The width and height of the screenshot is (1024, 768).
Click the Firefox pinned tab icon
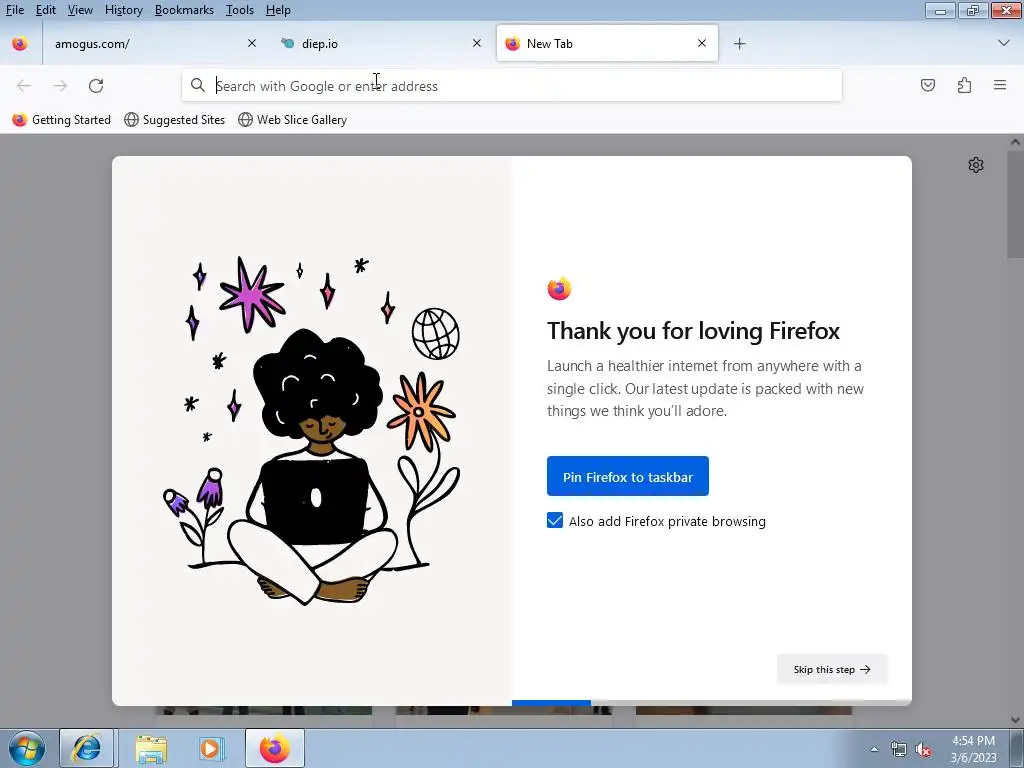pyautogui.click(x=20, y=43)
